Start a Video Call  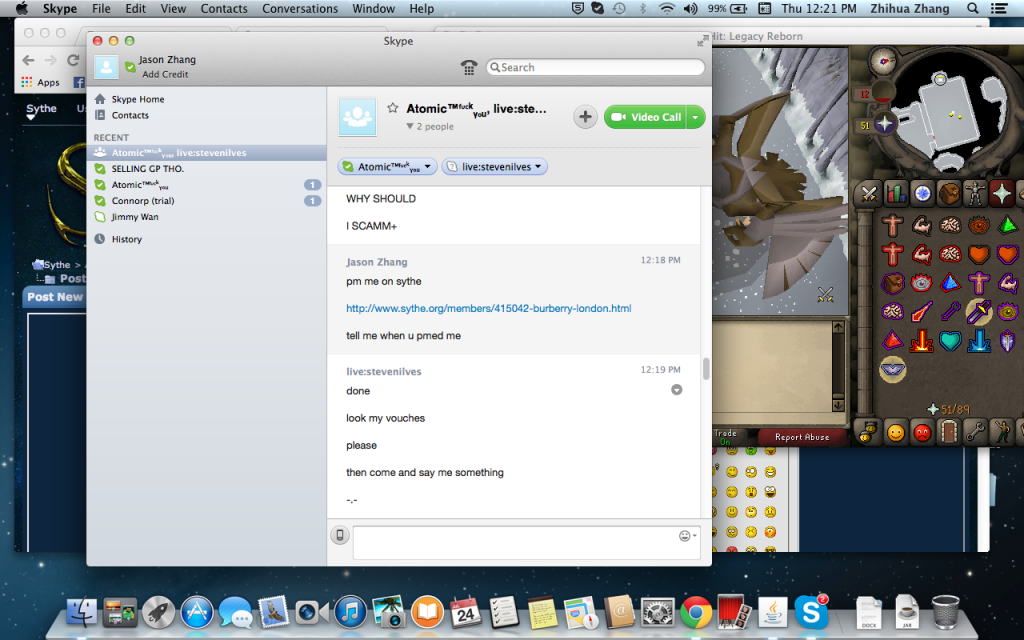pyautogui.click(x=646, y=117)
